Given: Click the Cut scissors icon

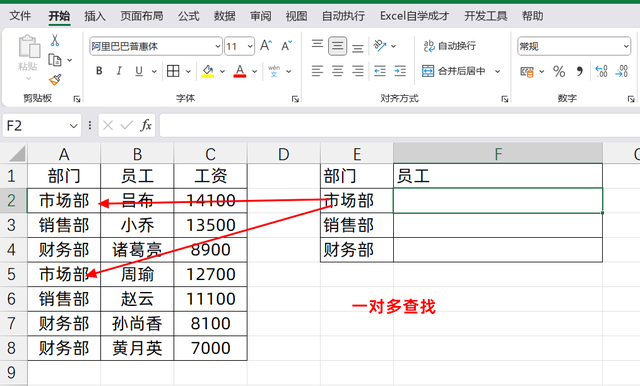Looking at the screenshot, I should [x=55, y=40].
